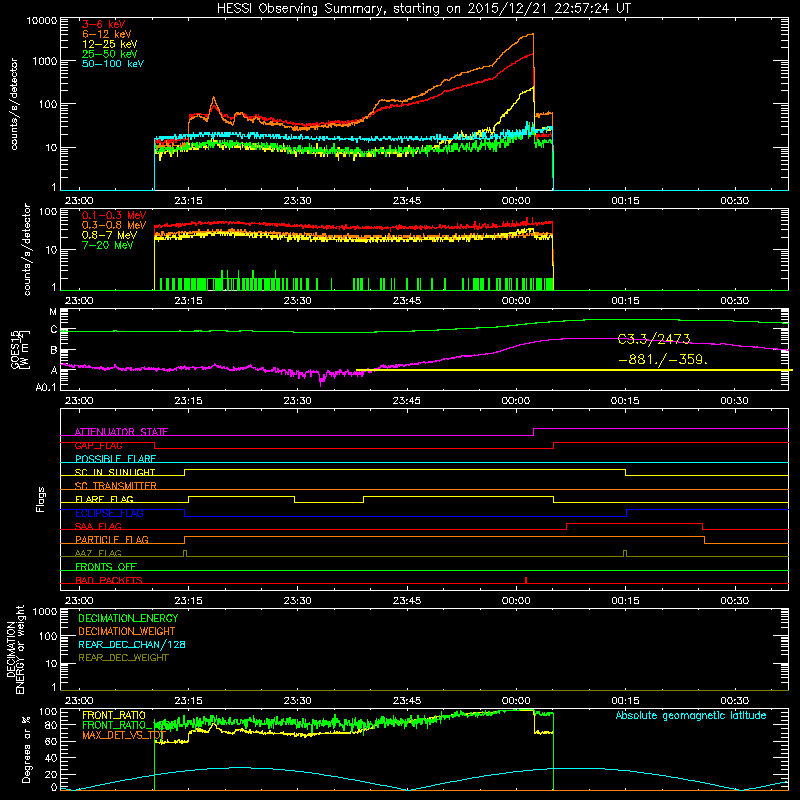Click the REAR_DEC_CHAN/128 legend label
Viewport: 800px width, 800px height.
132,644
